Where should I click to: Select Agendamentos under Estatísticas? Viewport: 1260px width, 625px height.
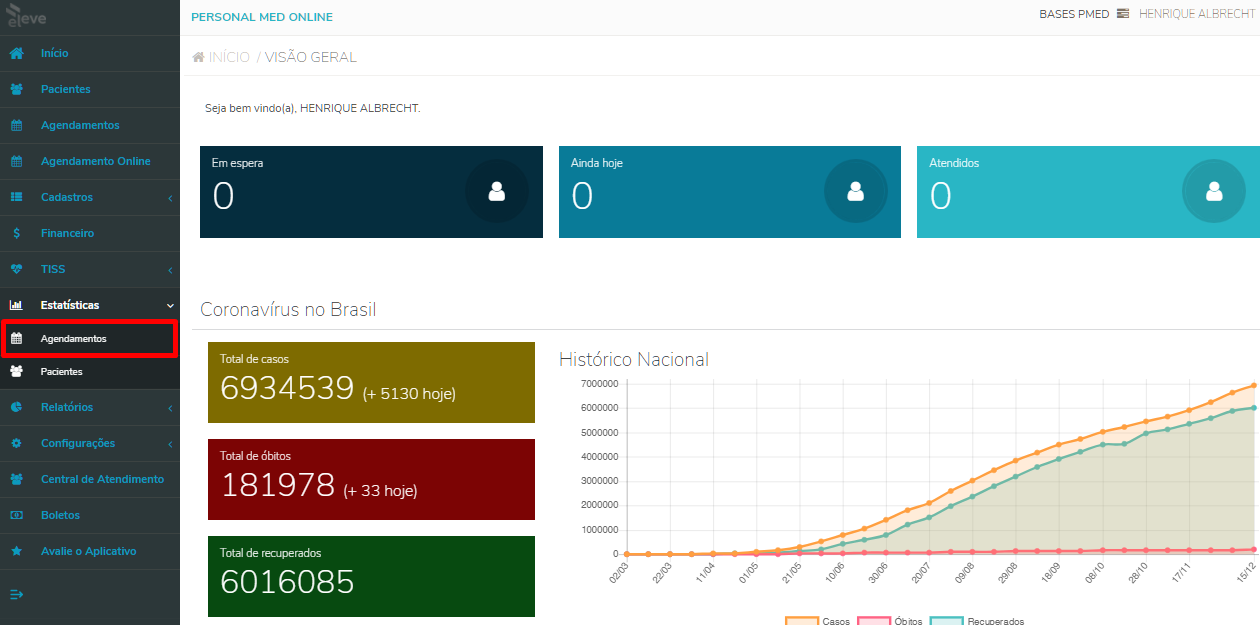click(90, 339)
